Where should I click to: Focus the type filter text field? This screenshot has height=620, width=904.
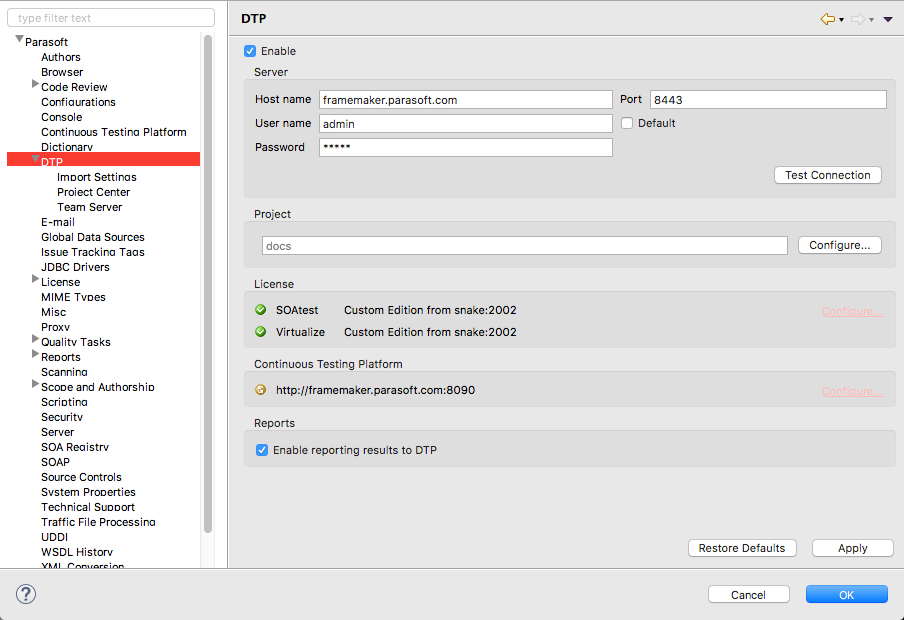pos(111,18)
